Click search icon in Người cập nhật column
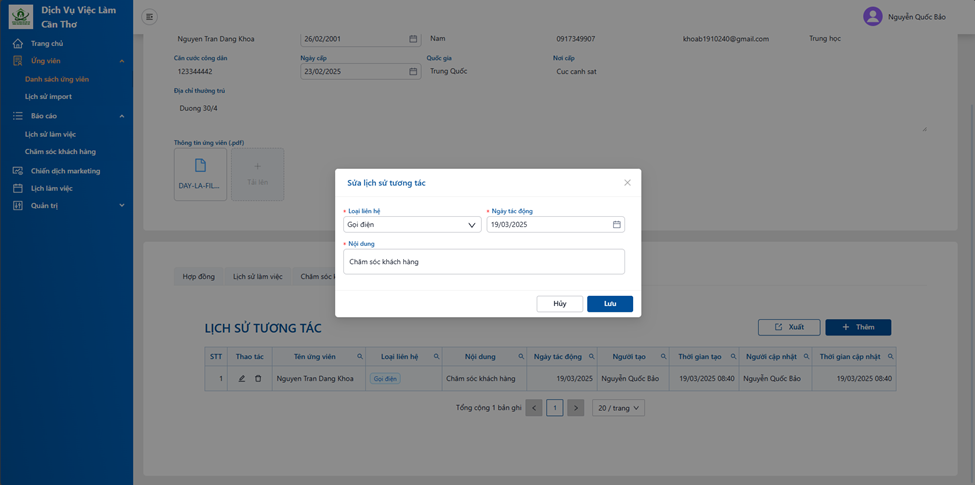The width and height of the screenshot is (975, 485). pyautogui.click(x=806, y=357)
